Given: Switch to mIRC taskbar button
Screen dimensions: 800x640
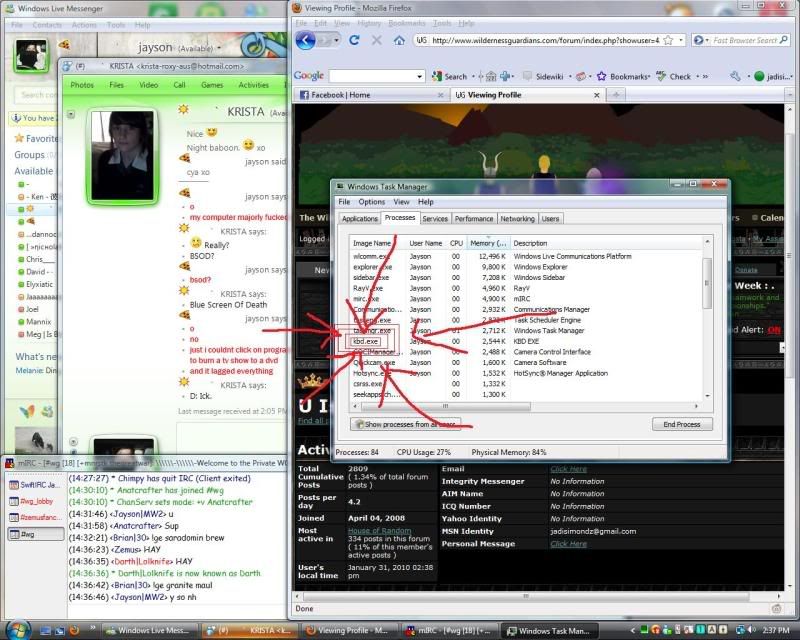Looking at the screenshot, I should (x=448, y=631).
